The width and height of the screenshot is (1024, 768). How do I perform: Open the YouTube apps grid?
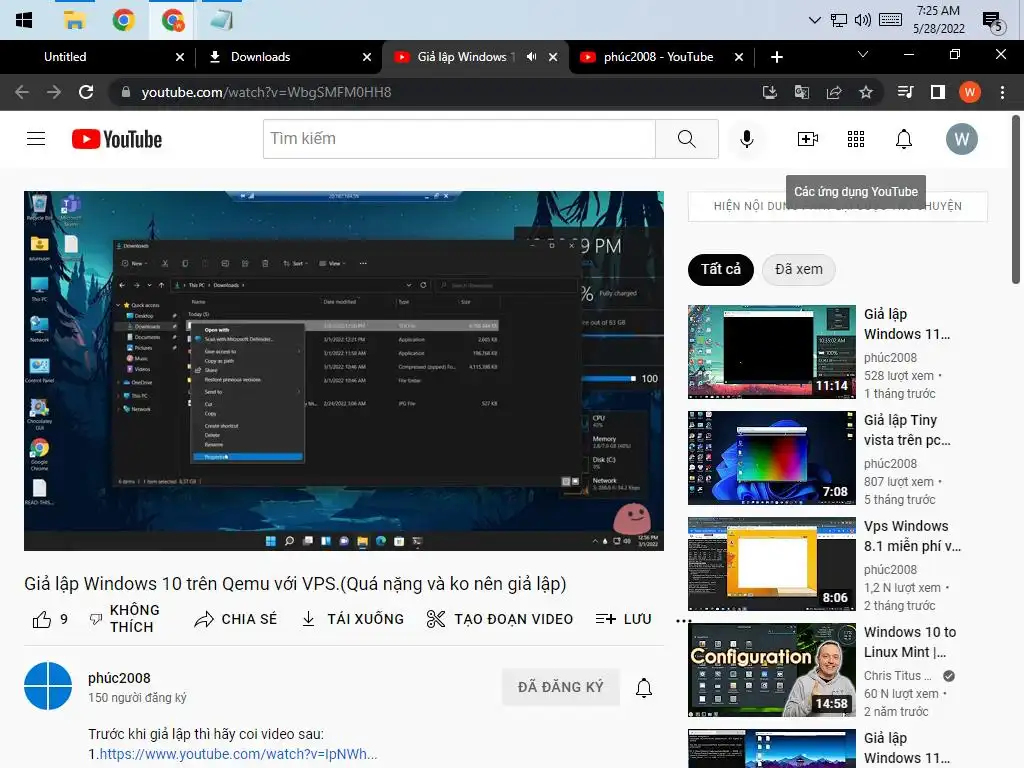pyautogui.click(x=856, y=138)
